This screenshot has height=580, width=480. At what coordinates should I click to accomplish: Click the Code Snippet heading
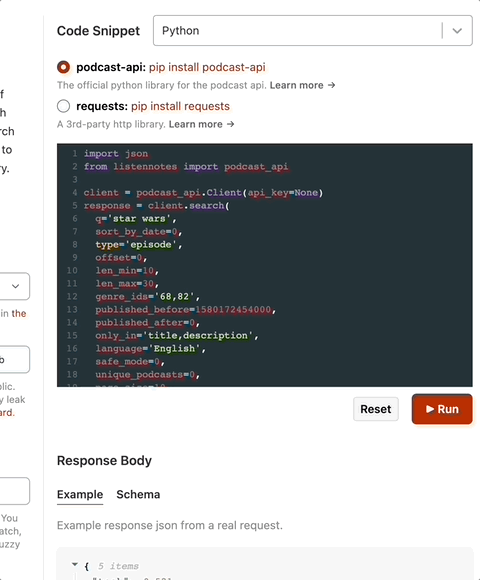point(98,31)
